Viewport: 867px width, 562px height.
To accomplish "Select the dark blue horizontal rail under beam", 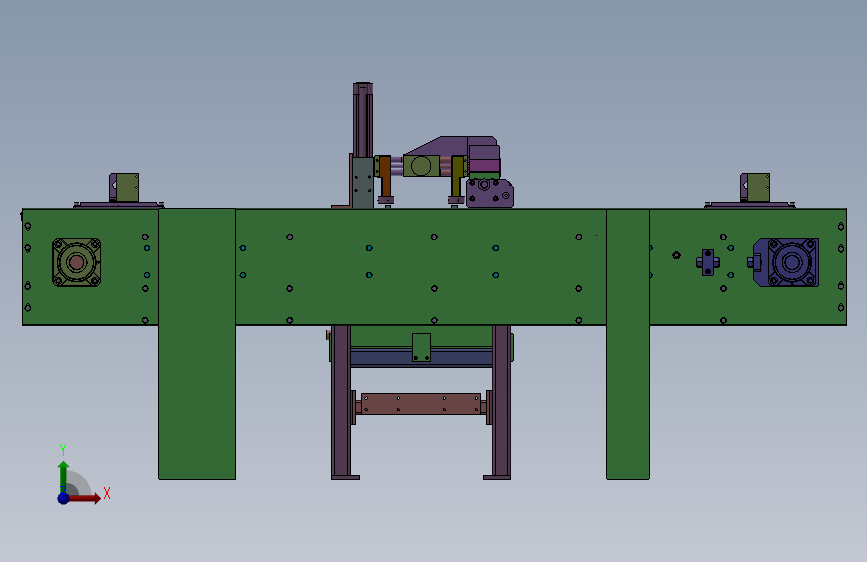I will click(x=421, y=358).
